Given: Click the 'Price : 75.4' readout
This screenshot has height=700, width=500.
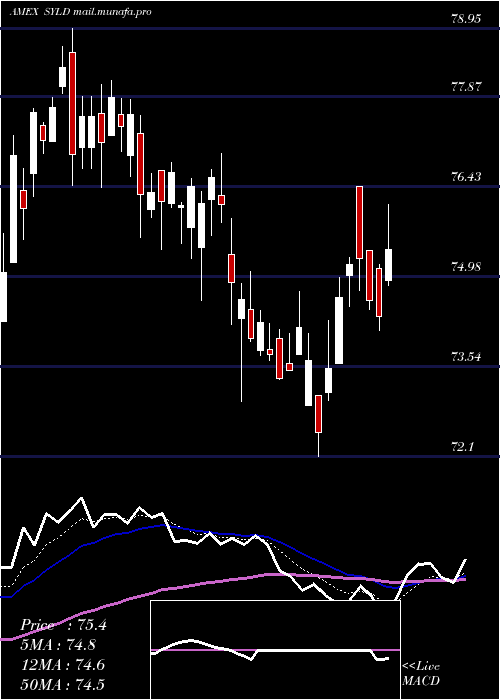Looking at the screenshot, I should (63, 625).
